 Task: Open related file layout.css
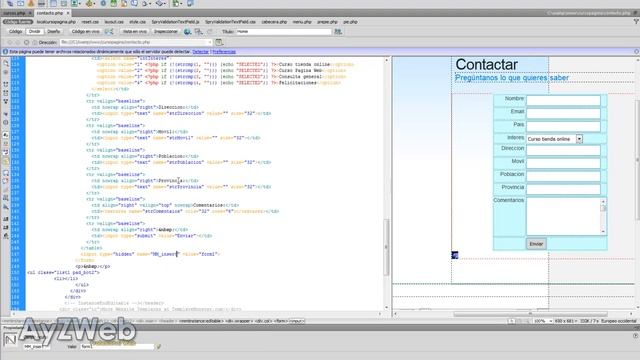coord(114,22)
